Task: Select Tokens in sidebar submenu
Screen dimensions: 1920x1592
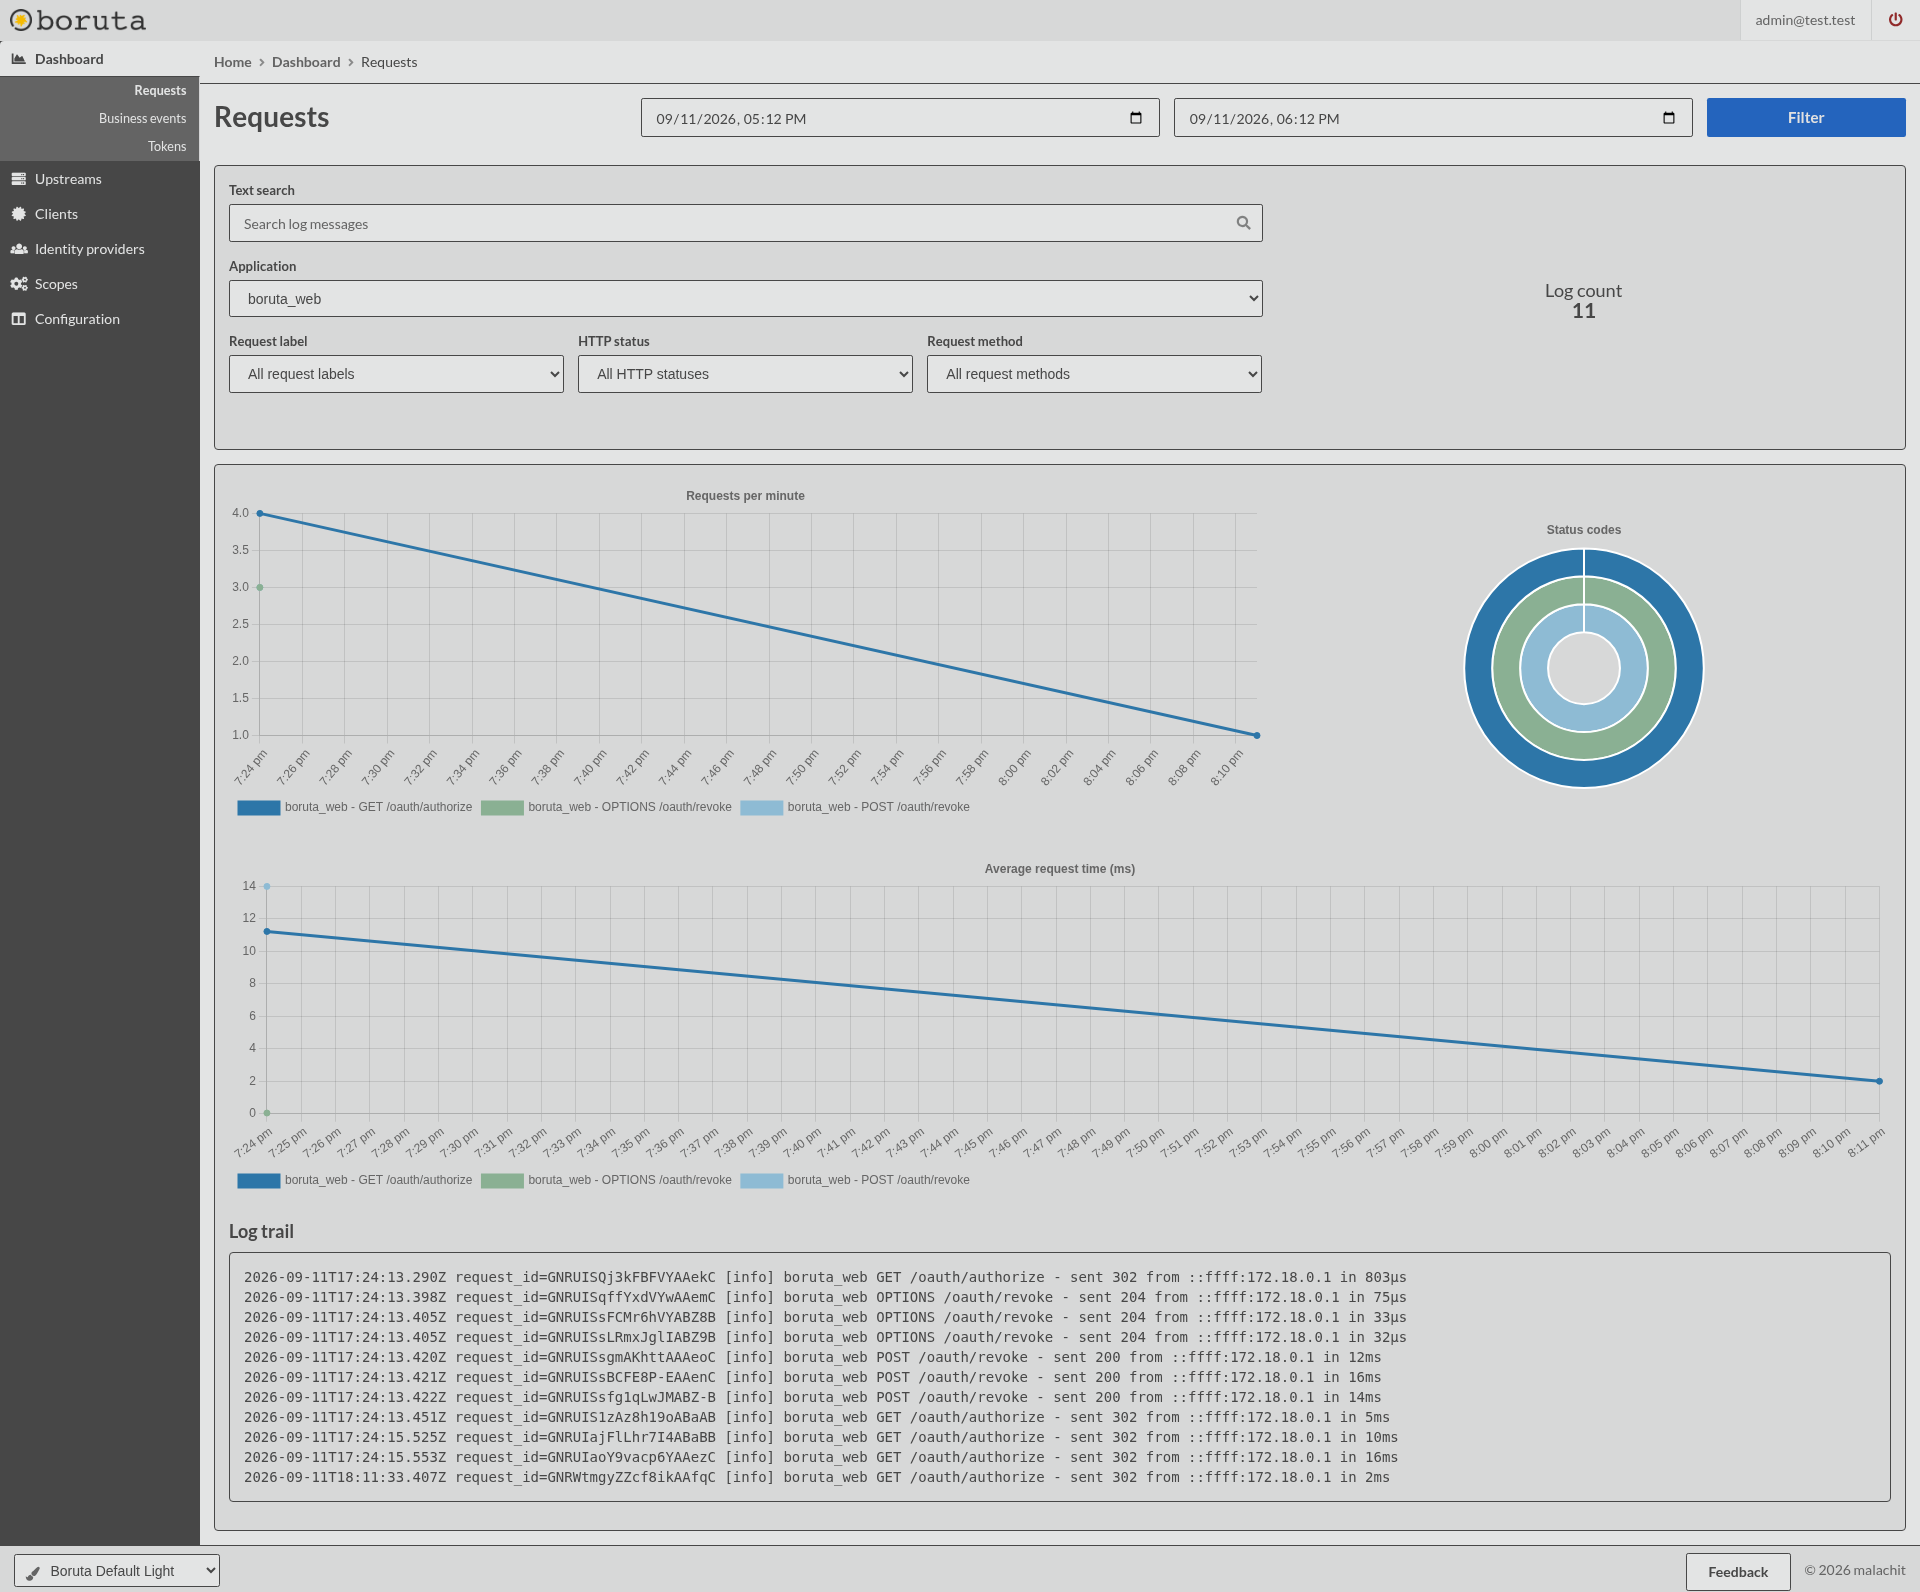Action: coord(167,146)
